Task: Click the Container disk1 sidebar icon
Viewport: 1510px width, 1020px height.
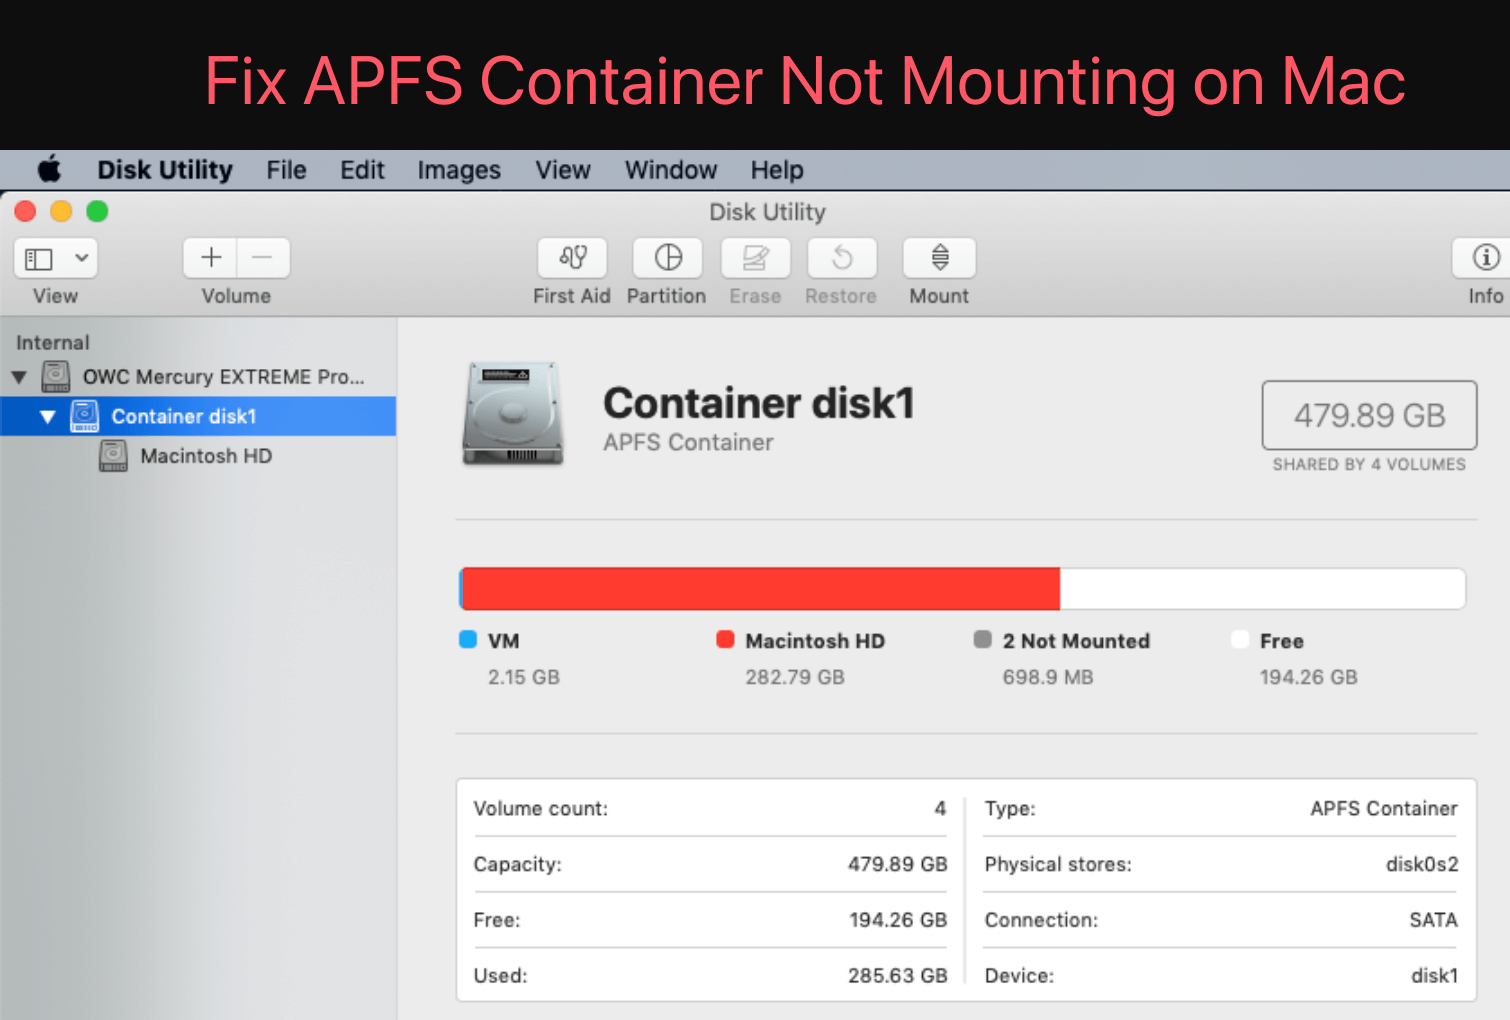Action: pyautogui.click(x=85, y=416)
